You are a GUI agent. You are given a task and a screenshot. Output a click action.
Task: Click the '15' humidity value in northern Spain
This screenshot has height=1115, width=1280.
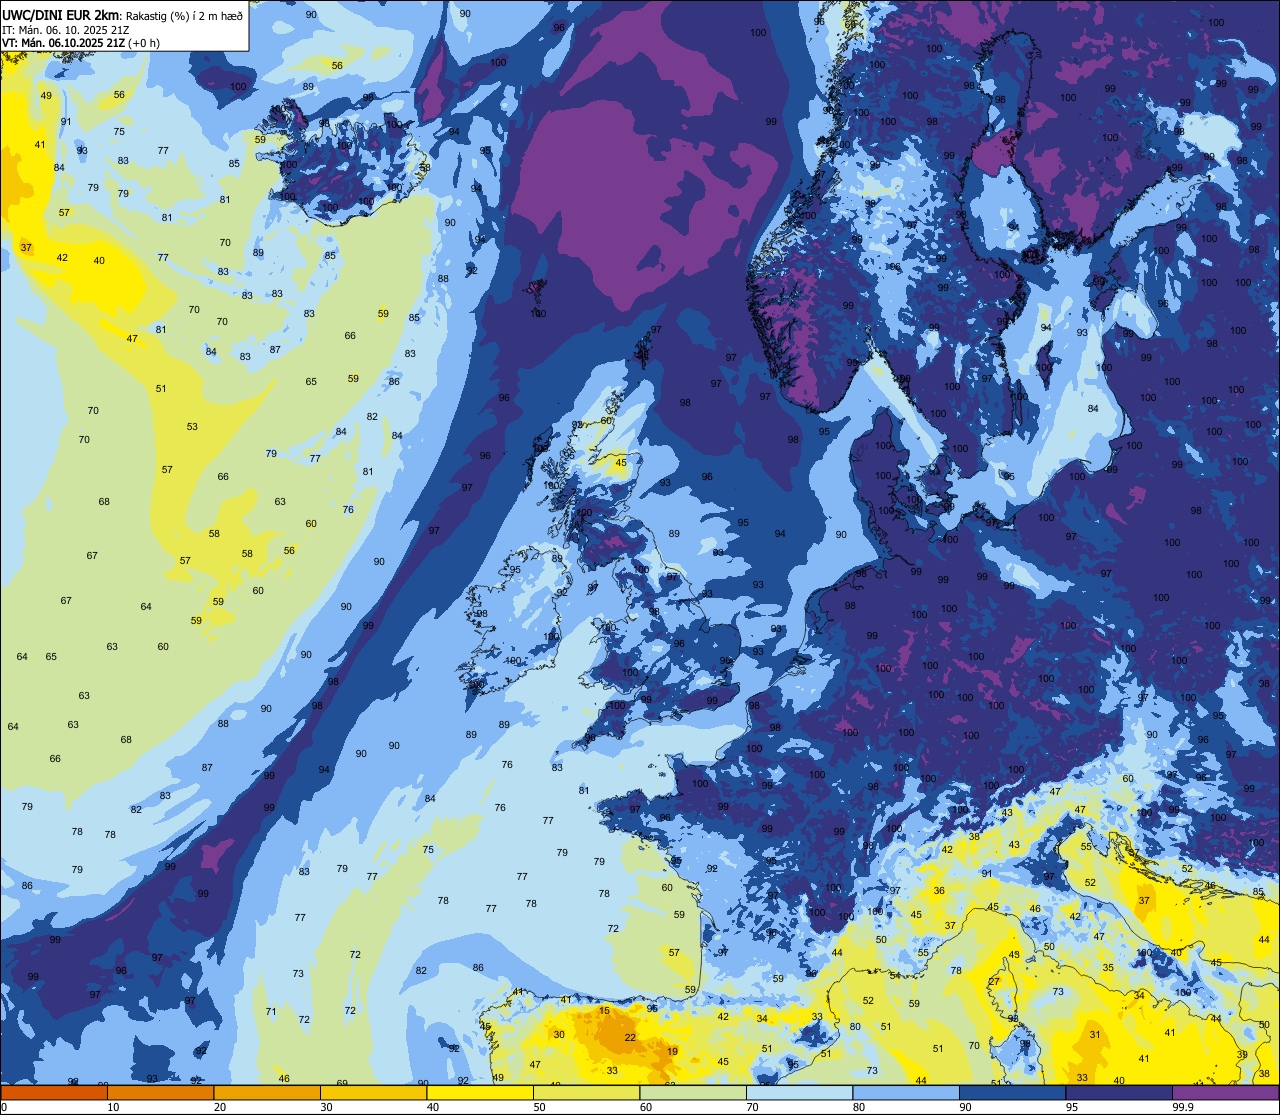click(604, 1011)
